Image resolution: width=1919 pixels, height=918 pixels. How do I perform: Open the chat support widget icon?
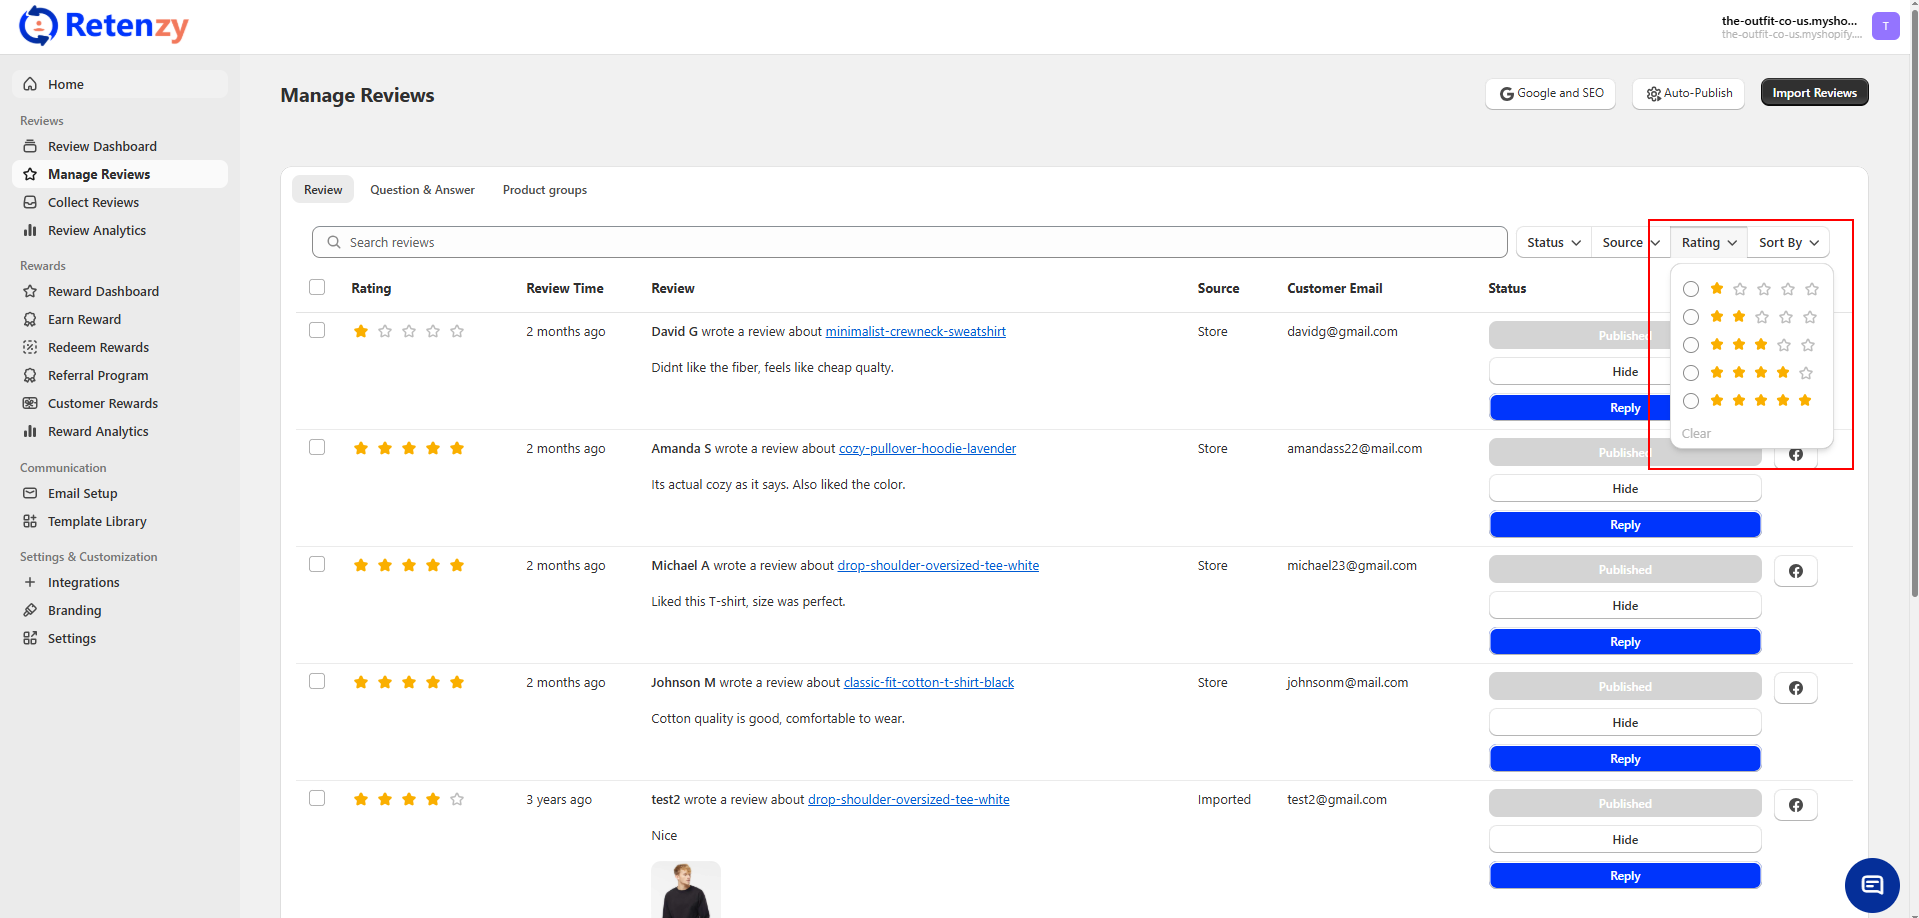point(1871,885)
